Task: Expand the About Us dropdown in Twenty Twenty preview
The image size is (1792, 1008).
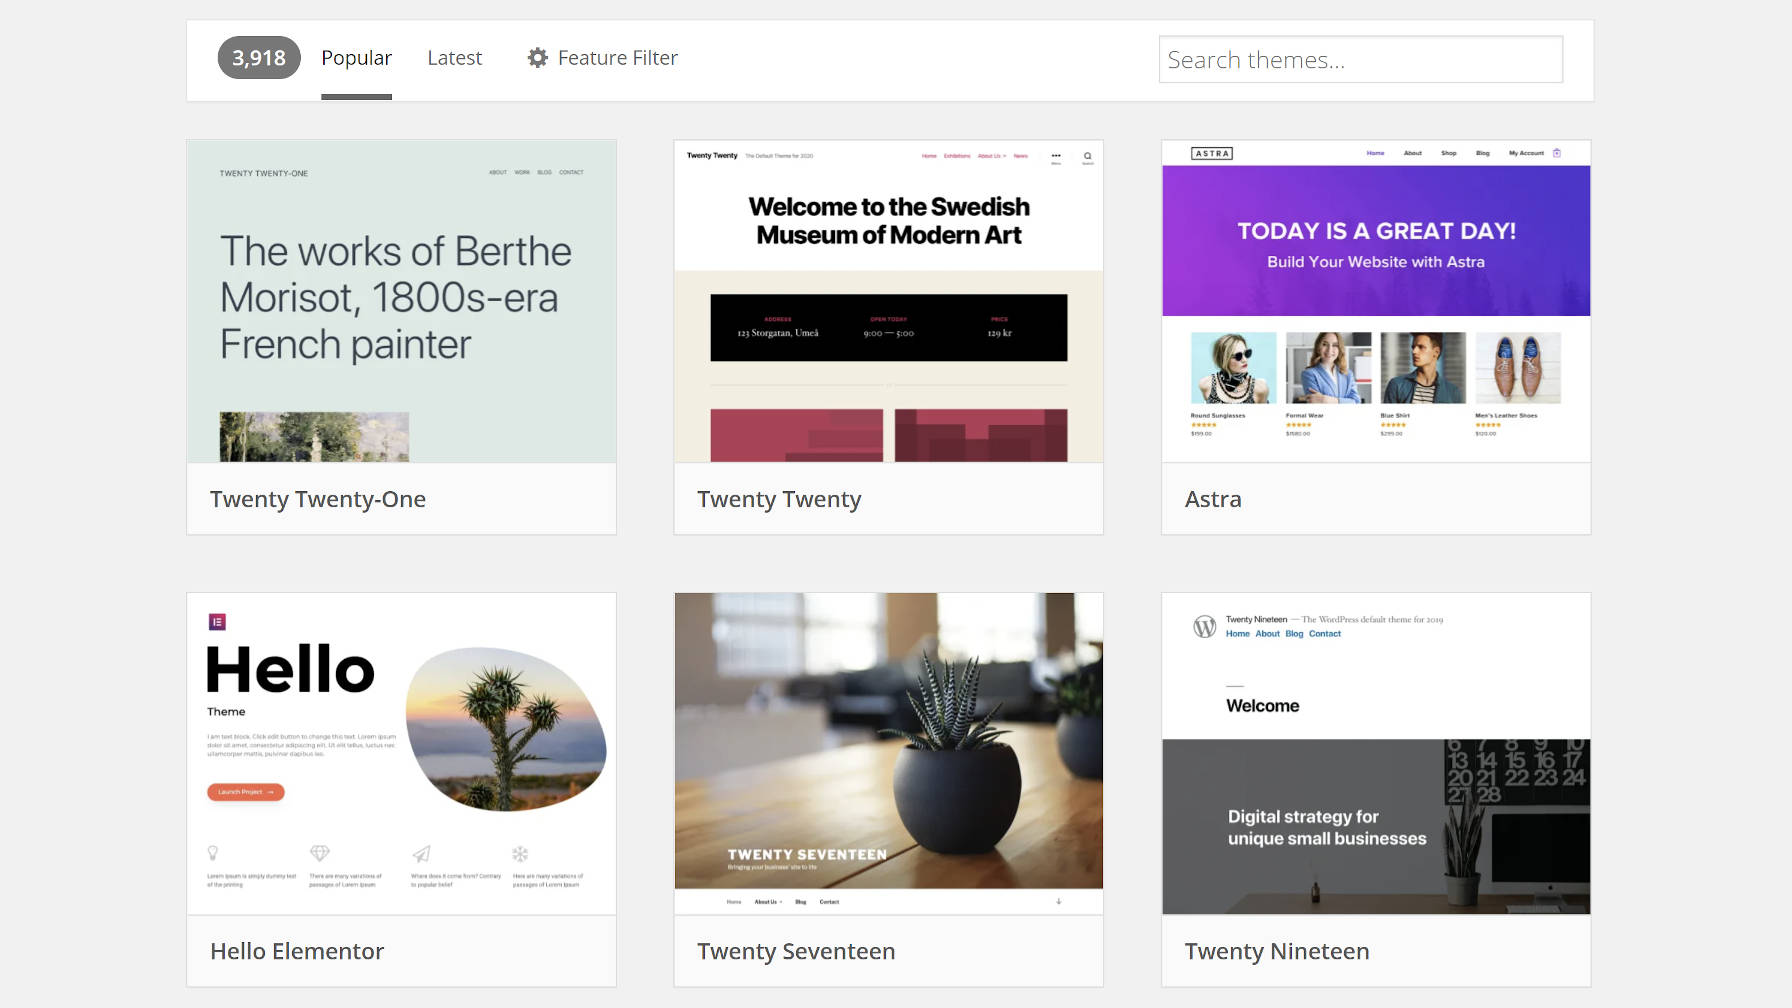Action: [x=989, y=156]
